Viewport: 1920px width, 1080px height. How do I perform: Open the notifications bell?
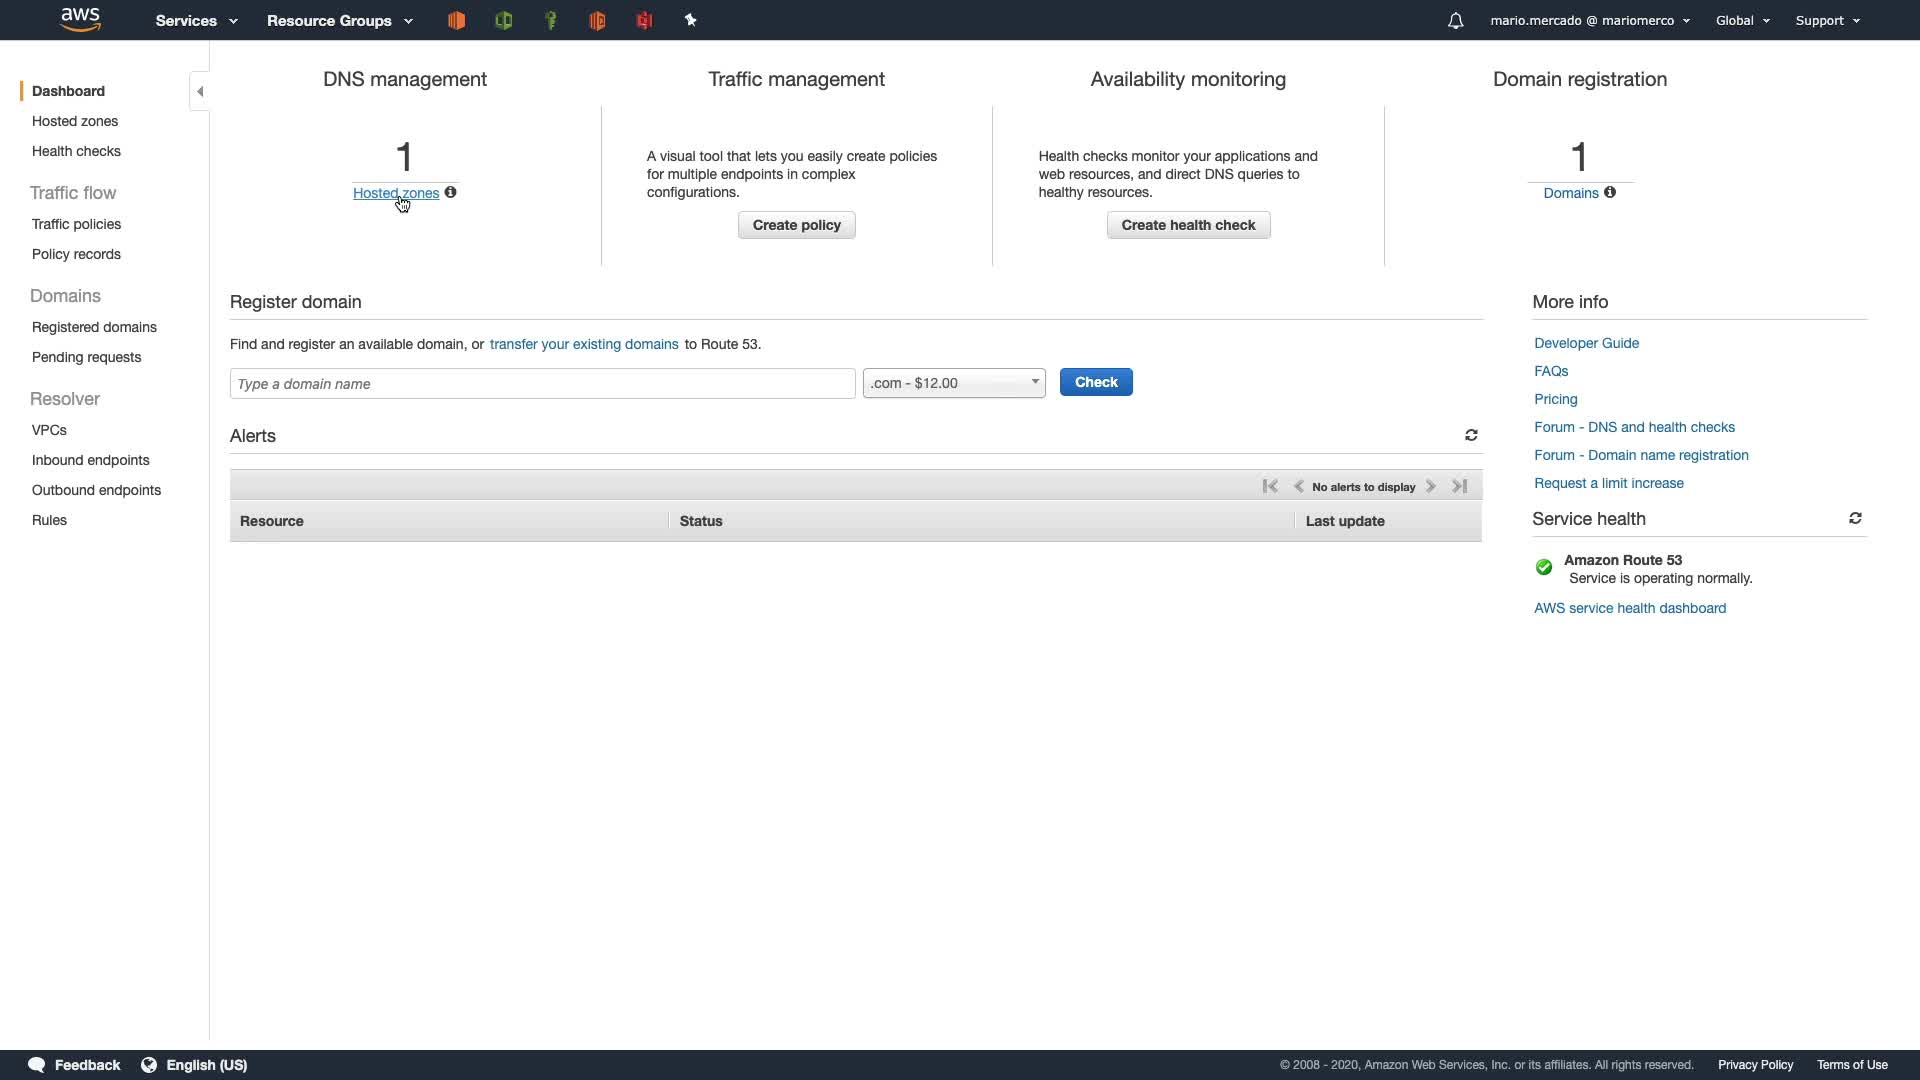(1455, 21)
